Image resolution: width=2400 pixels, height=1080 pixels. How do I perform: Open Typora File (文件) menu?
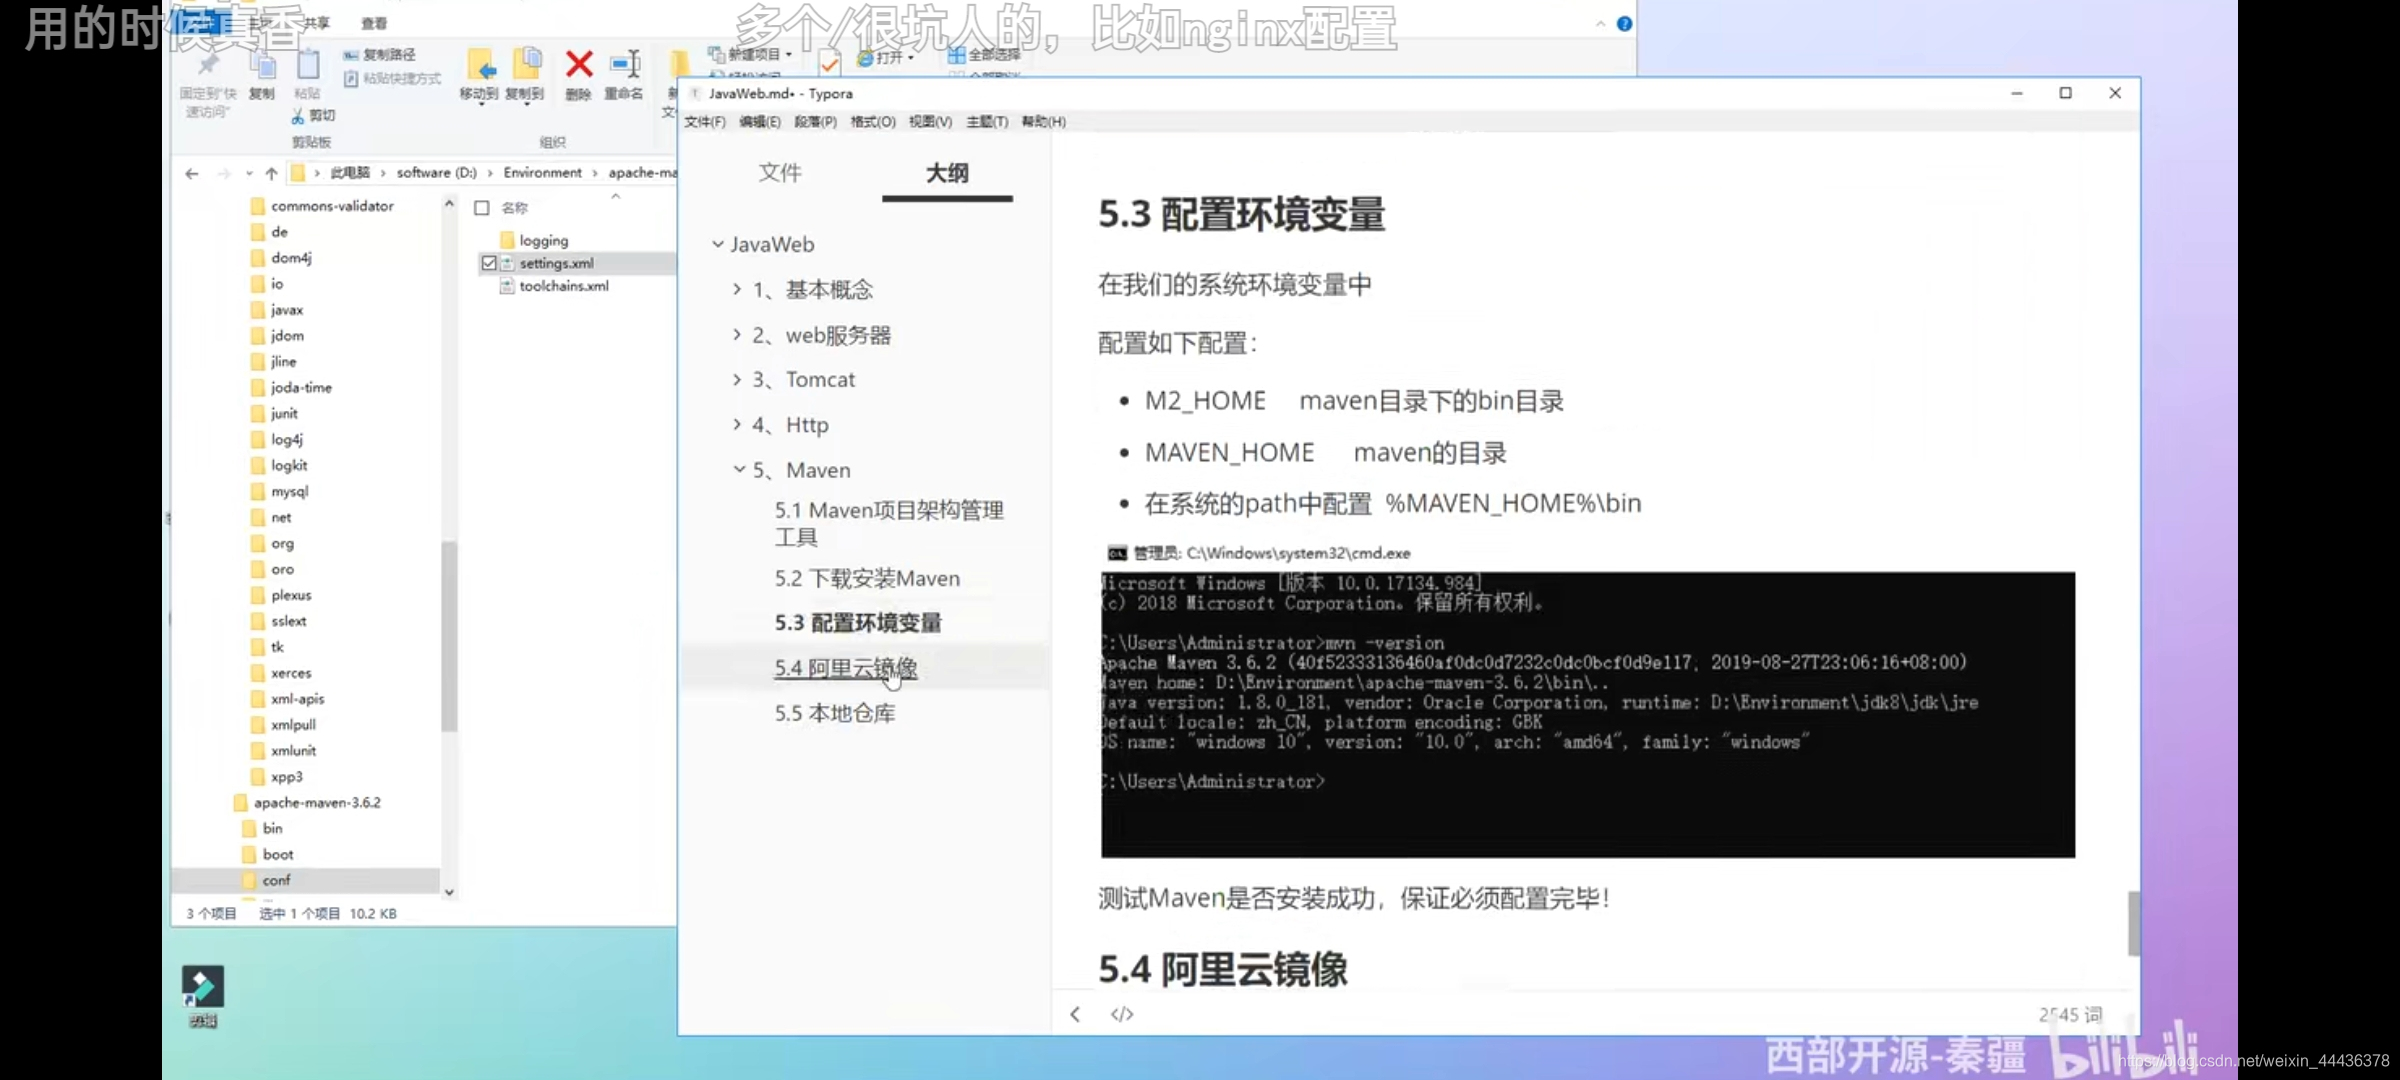705,122
